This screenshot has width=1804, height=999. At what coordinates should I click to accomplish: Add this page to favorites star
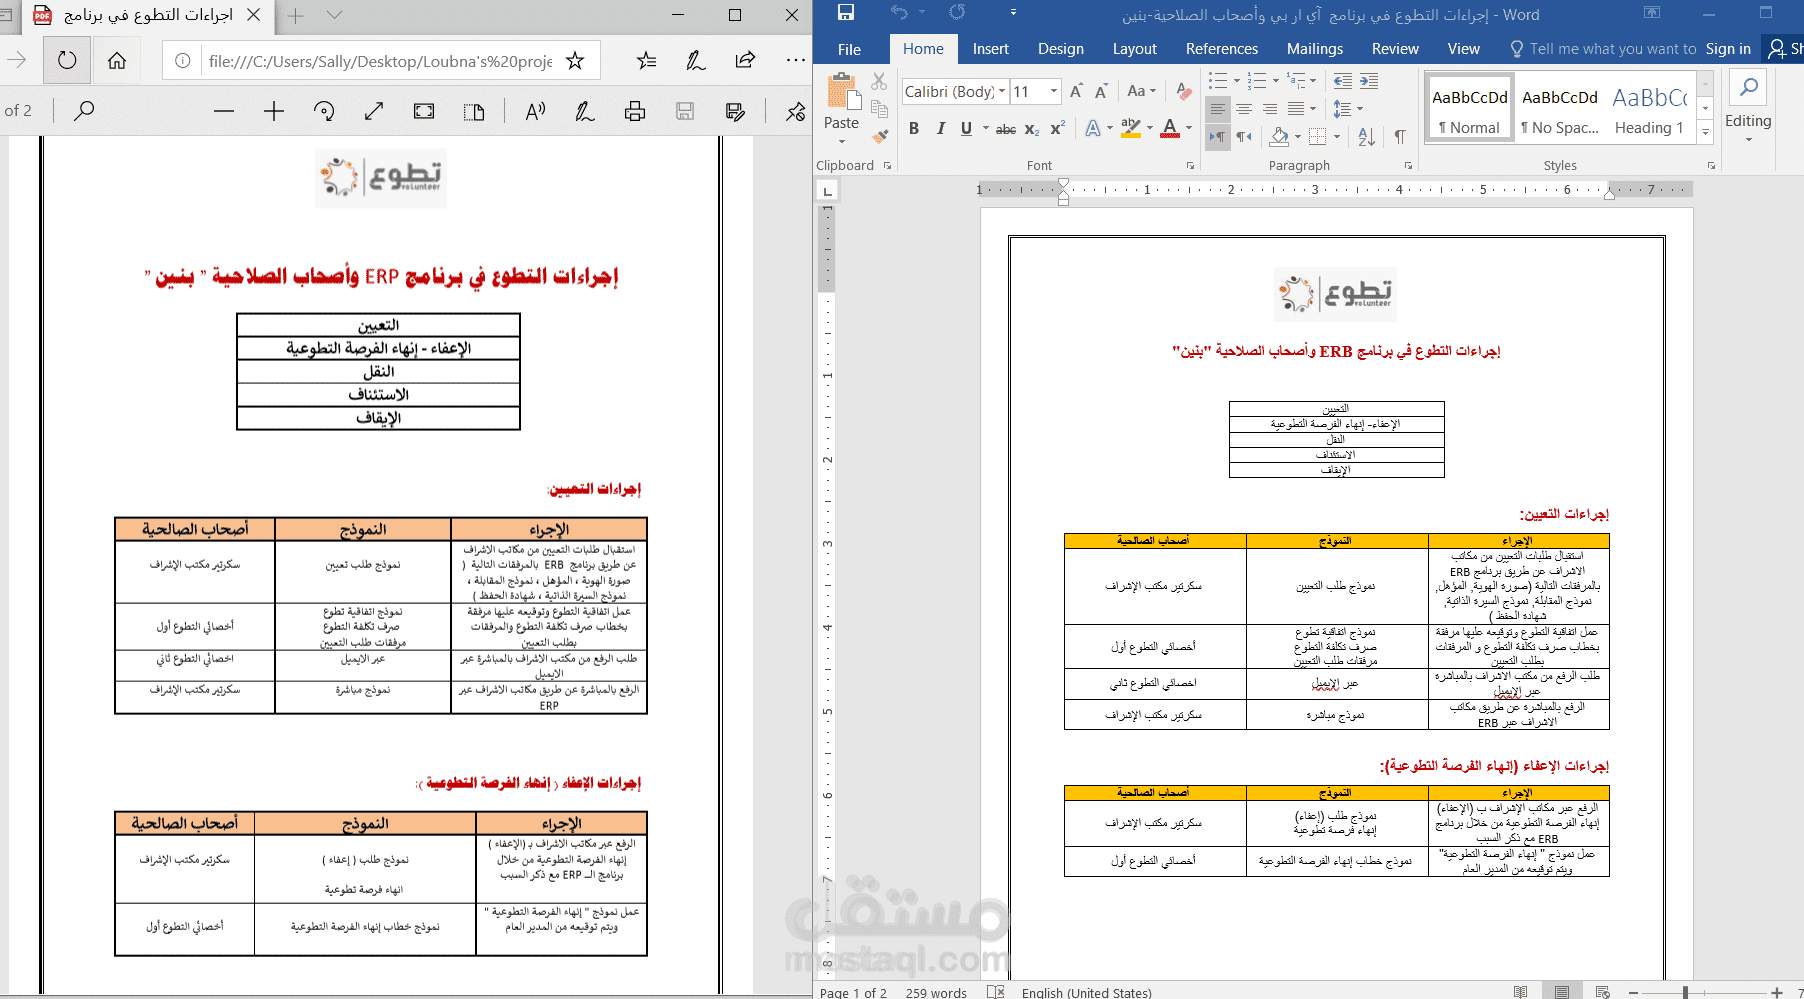pos(575,60)
